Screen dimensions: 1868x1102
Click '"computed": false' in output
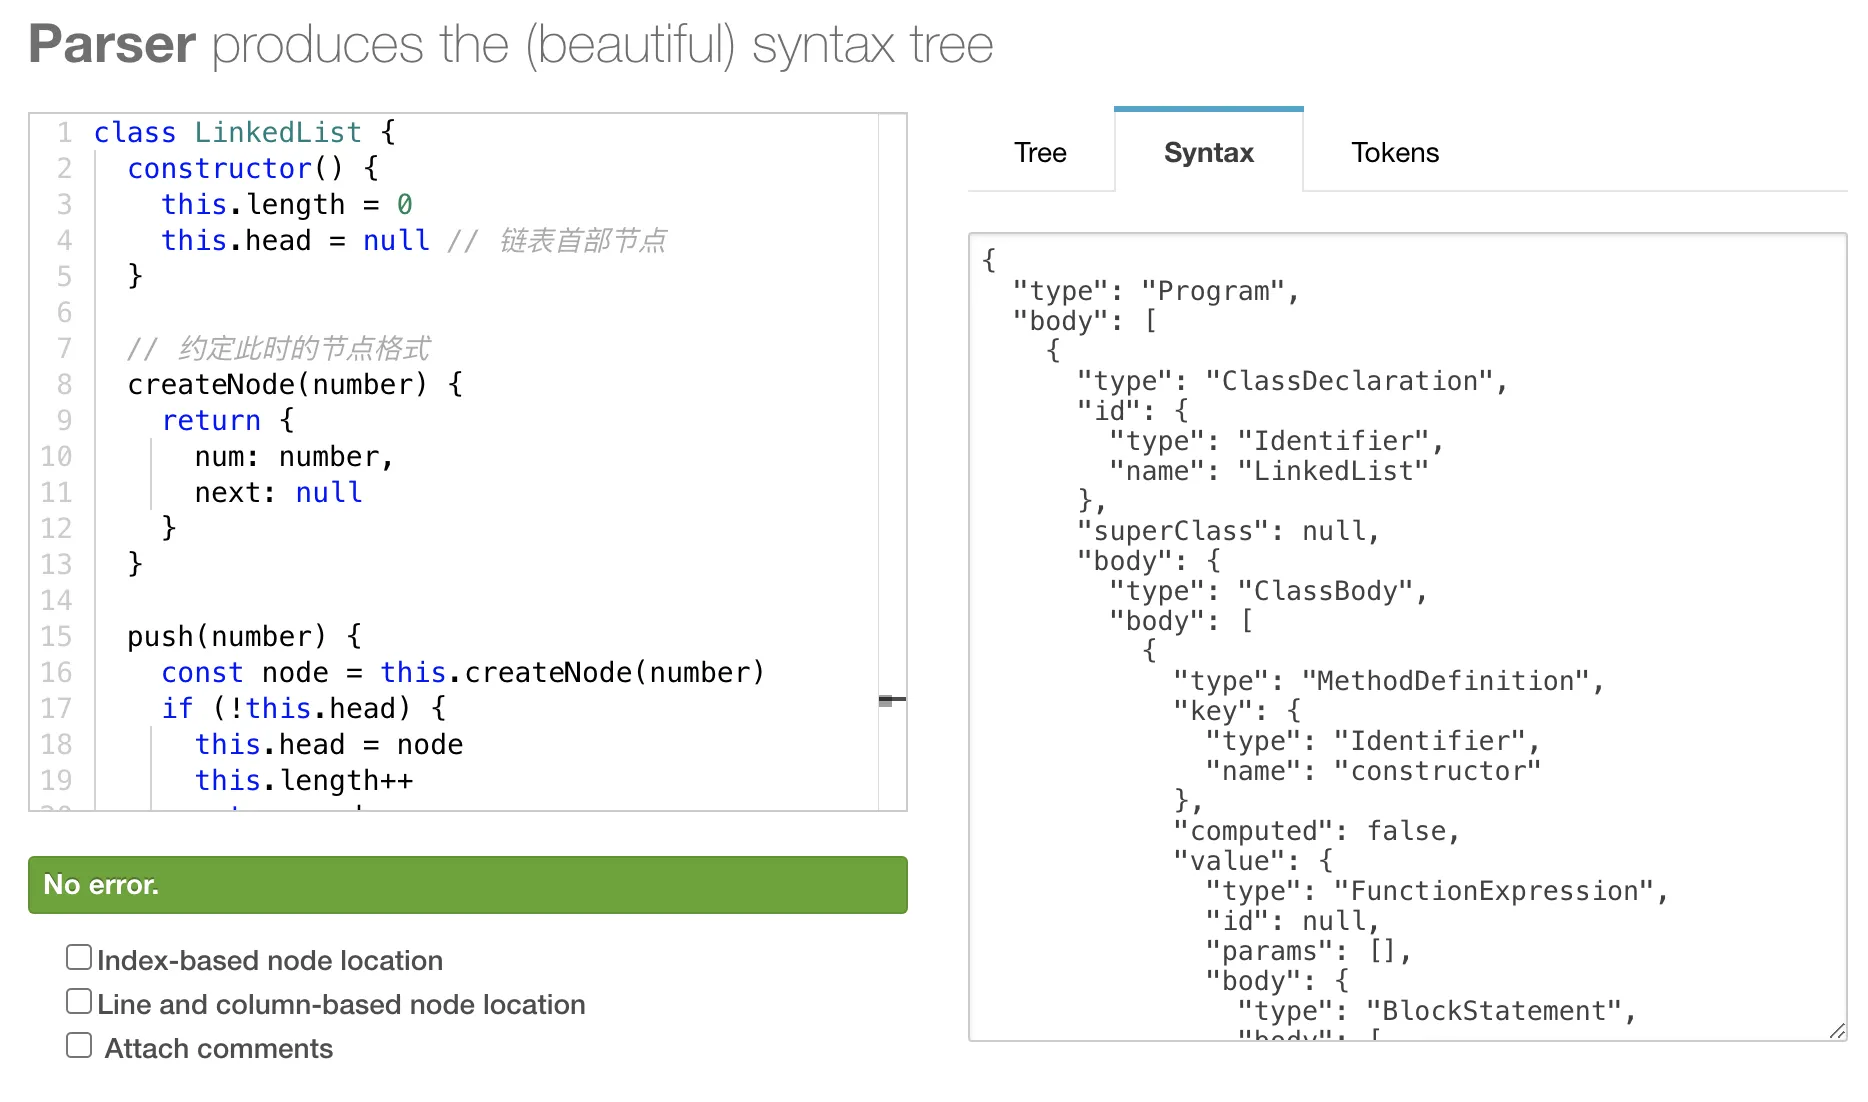pyautogui.click(x=1316, y=831)
